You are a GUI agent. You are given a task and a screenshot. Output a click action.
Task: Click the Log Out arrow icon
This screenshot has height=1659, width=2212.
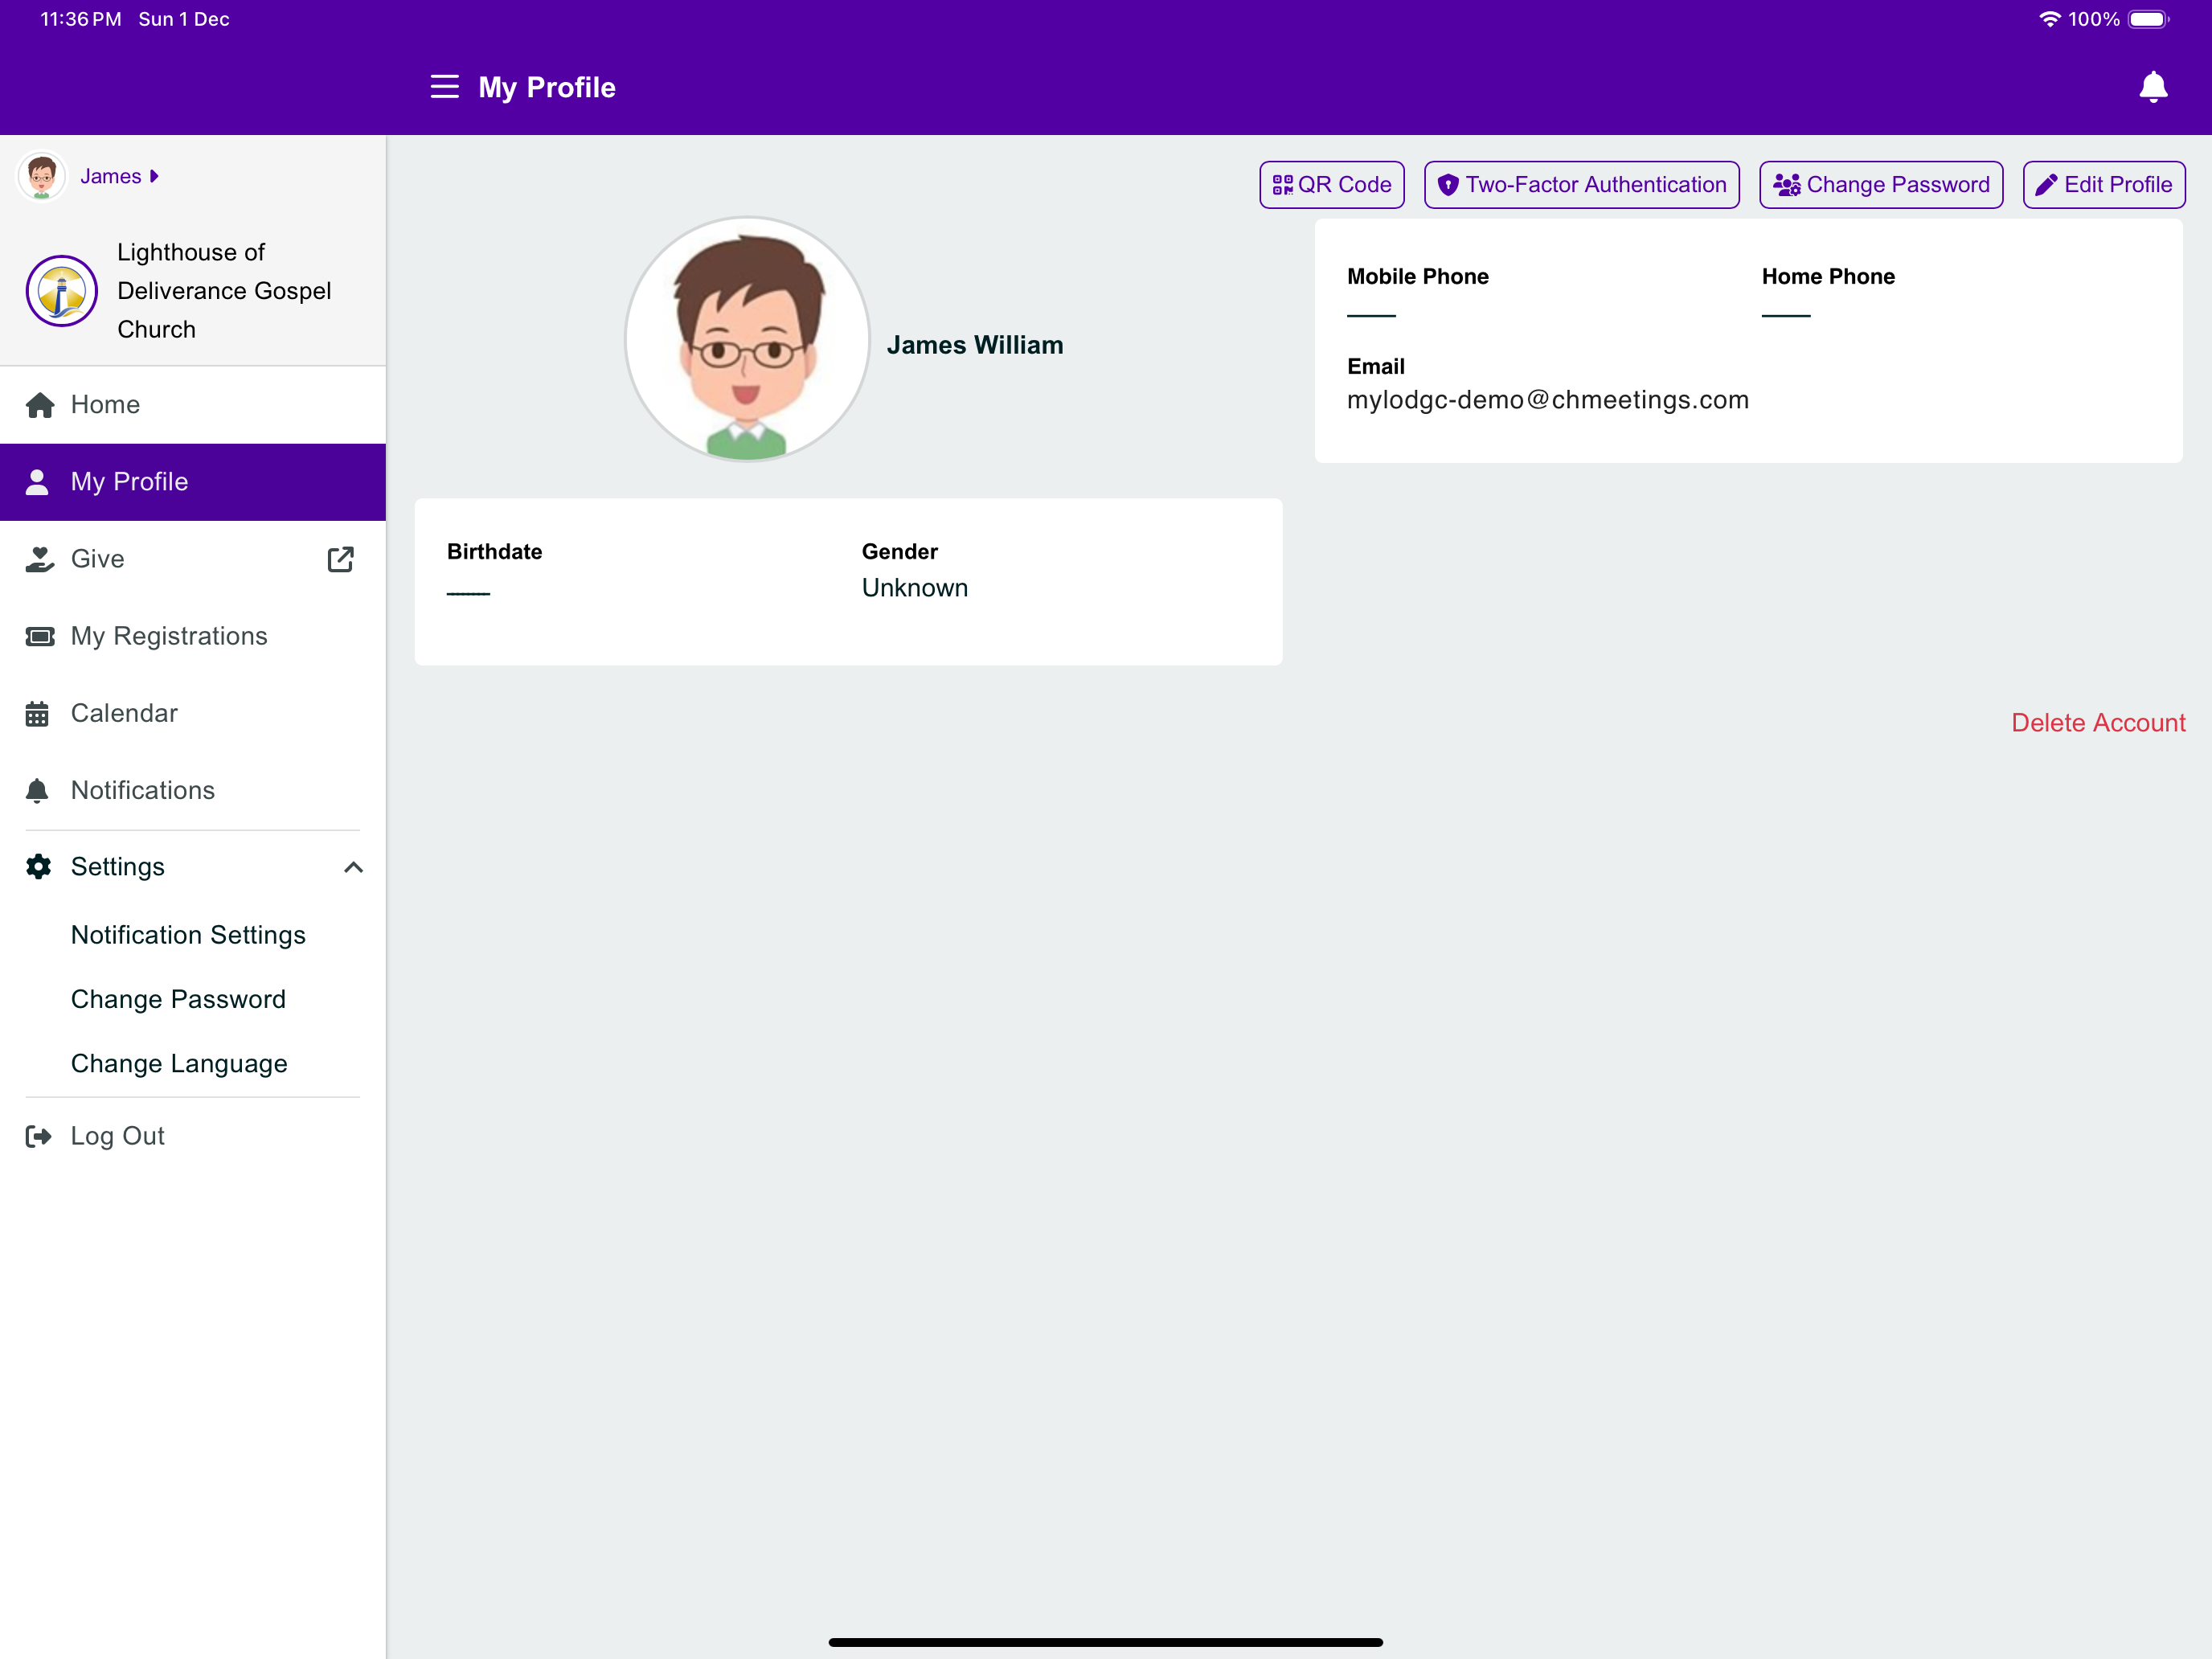point(38,1136)
